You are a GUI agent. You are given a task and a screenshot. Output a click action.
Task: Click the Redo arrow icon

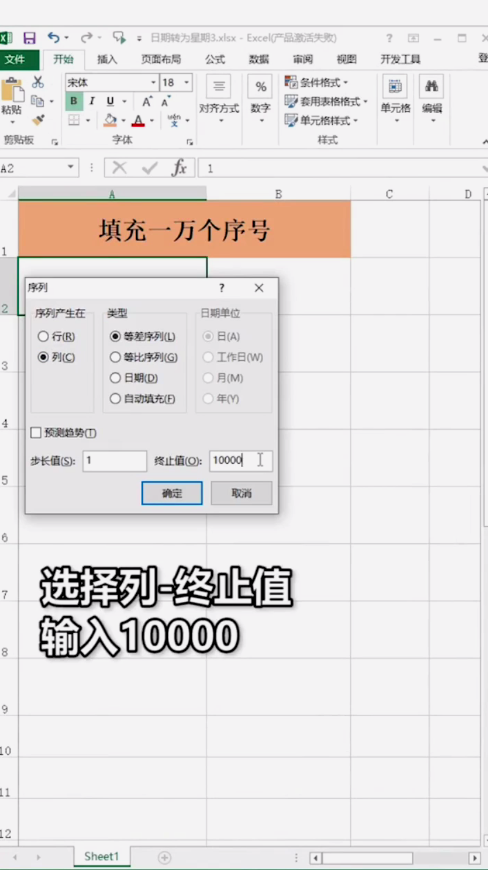(x=87, y=38)
